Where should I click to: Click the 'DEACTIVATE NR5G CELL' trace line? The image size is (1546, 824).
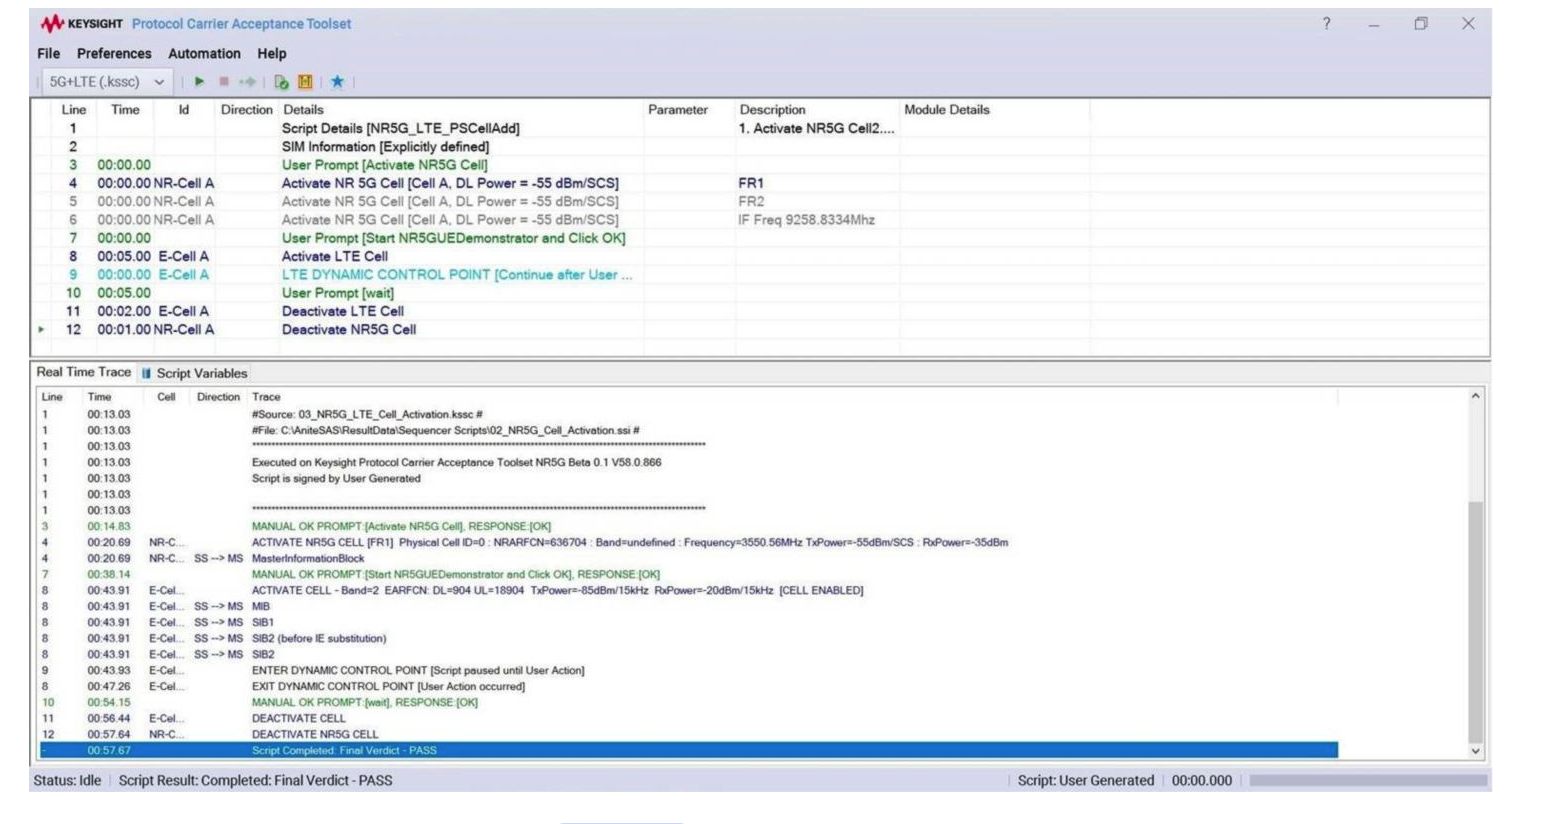pos(315,734)
